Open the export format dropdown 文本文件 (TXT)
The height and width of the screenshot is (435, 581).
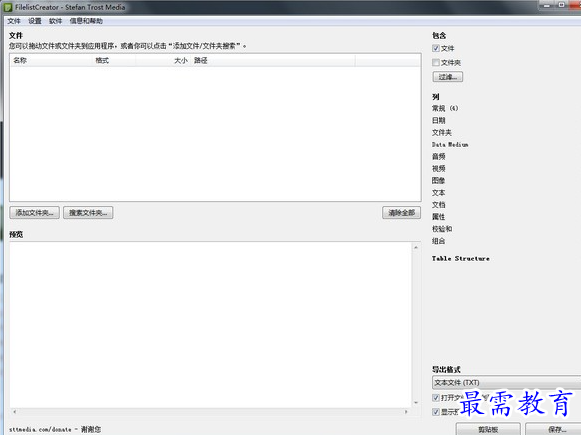(x=507, y=382)
